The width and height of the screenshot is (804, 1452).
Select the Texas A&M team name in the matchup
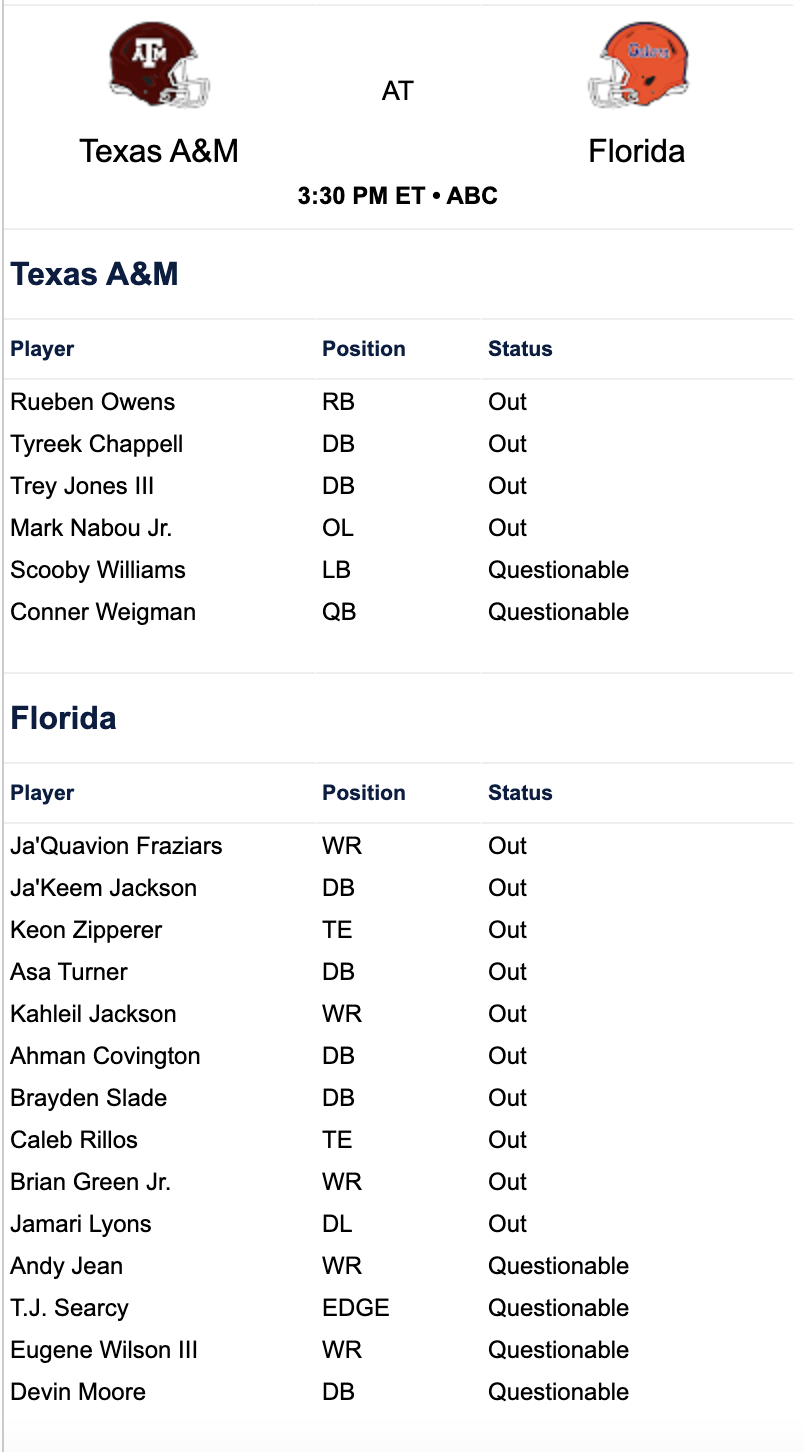click(x=159, y=151)
